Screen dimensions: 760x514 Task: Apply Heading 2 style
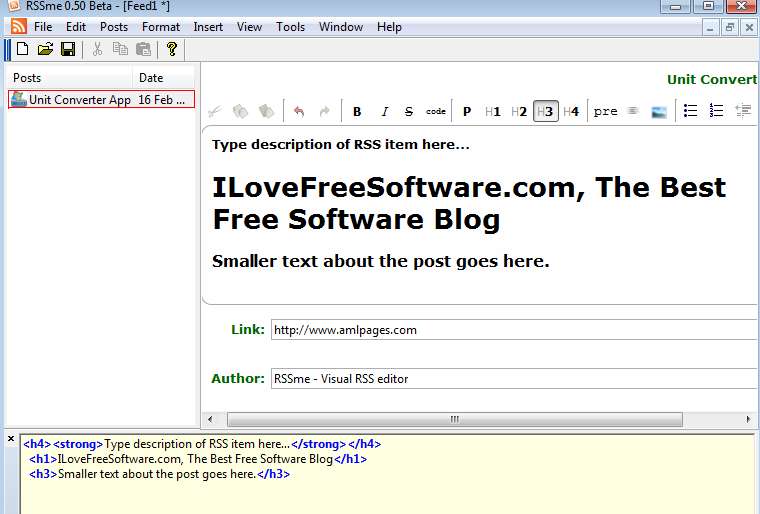[519, 112]
